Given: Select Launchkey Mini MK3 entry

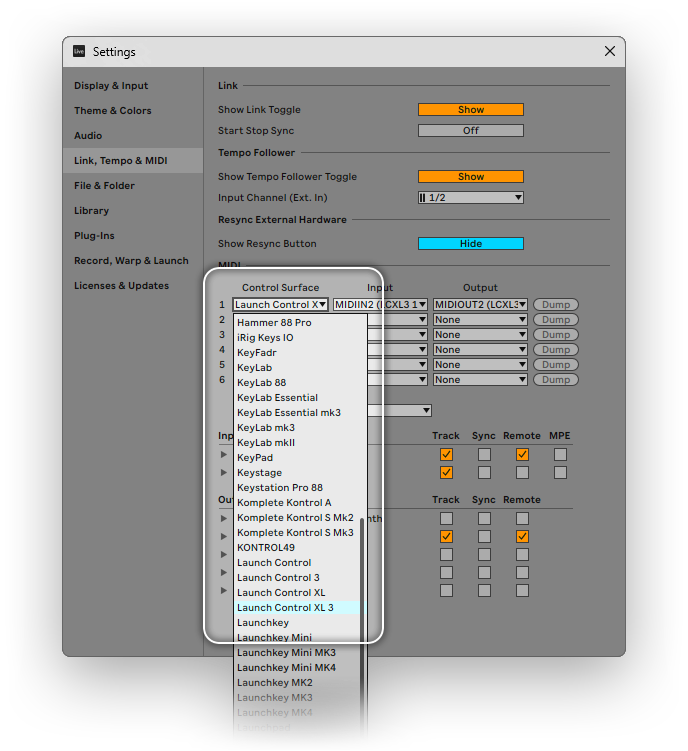Looking at the screenshot, I should point(297,653).
